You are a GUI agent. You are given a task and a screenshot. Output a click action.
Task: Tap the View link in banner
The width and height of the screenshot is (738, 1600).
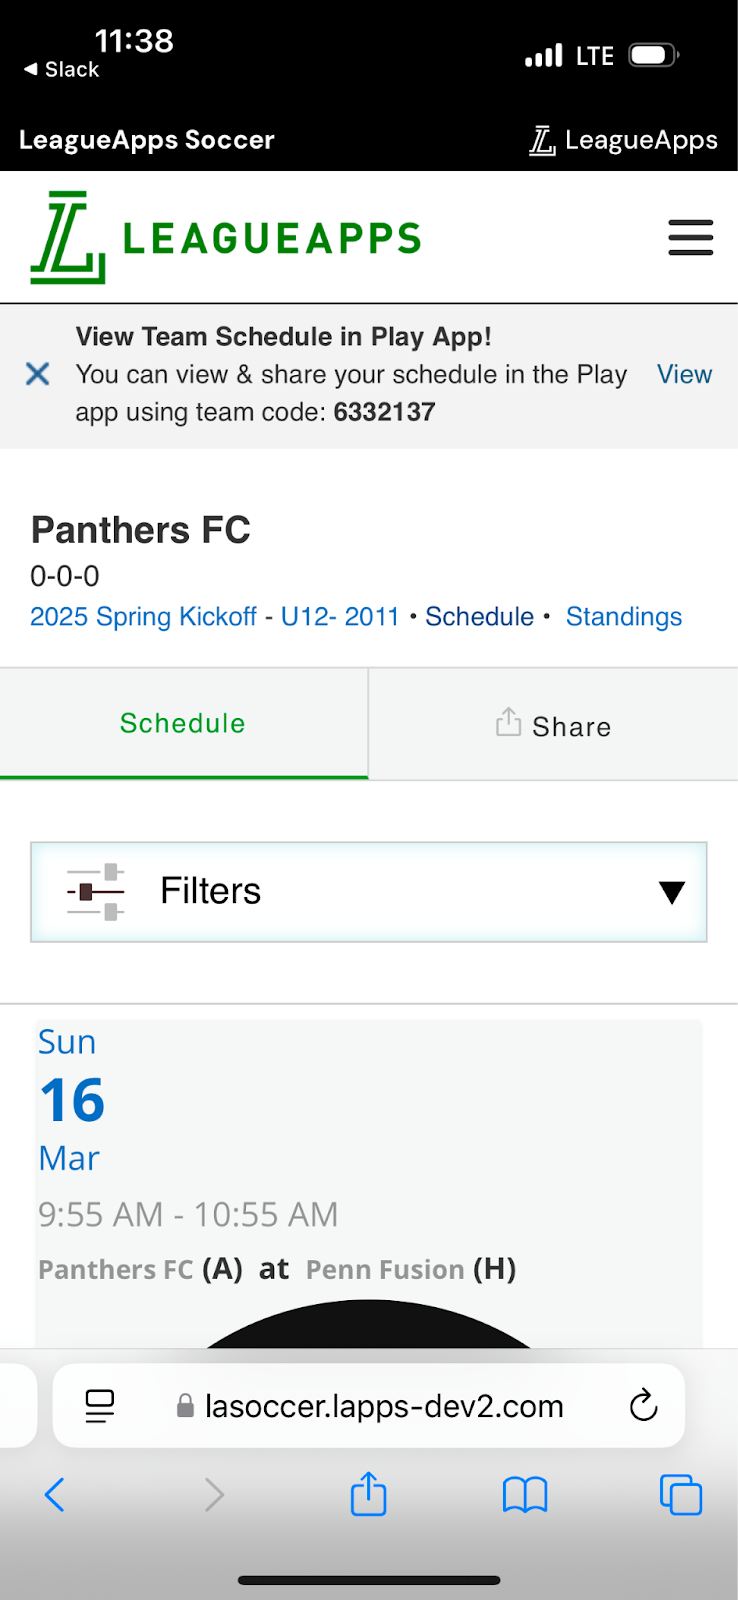(x=685, y=374)
